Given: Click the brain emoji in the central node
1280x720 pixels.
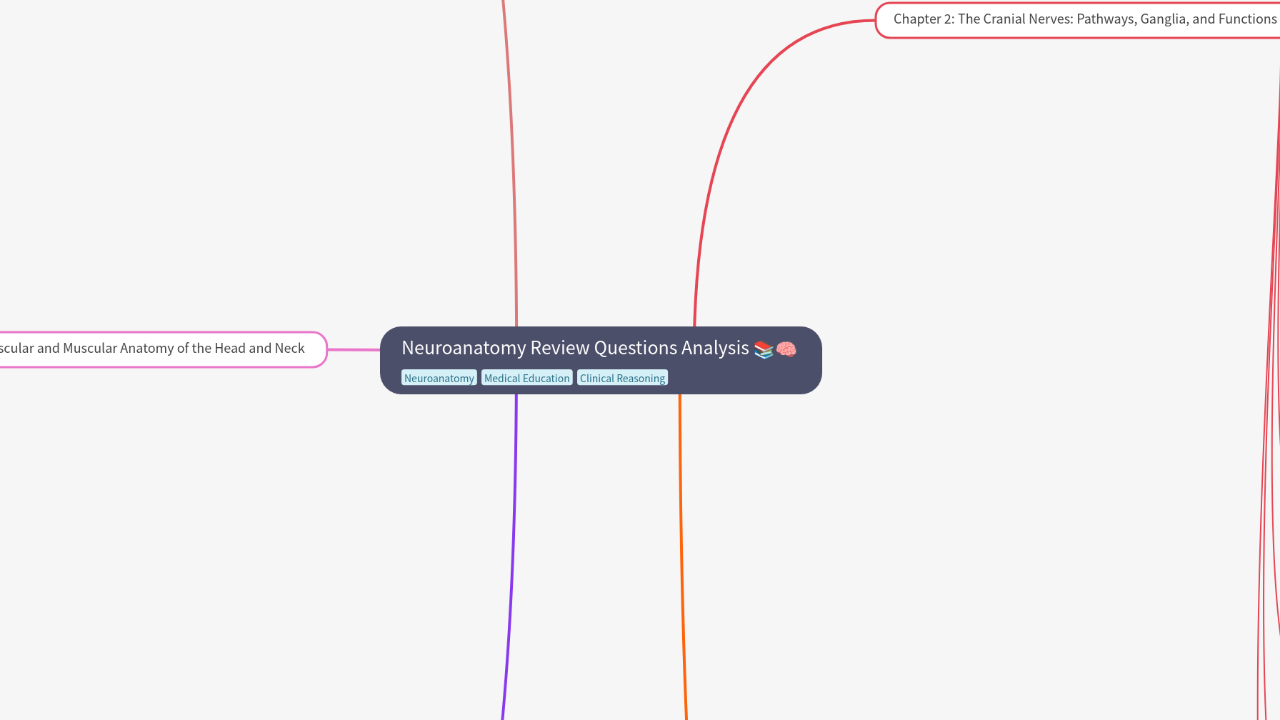Looking at the screenshot, I should [x=786, y=349].
